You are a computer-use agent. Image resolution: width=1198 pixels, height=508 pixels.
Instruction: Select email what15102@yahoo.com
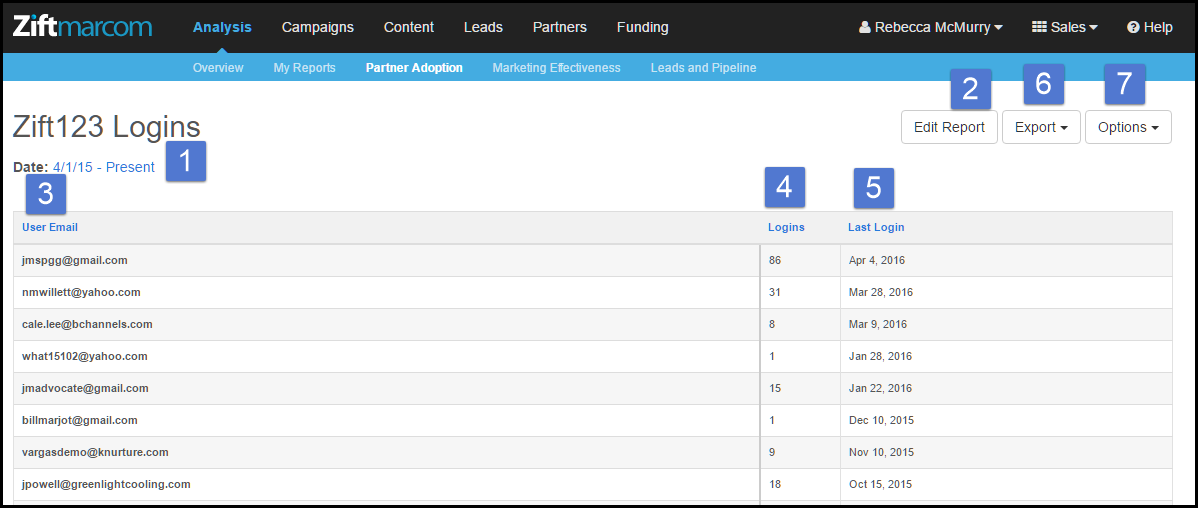85,357
